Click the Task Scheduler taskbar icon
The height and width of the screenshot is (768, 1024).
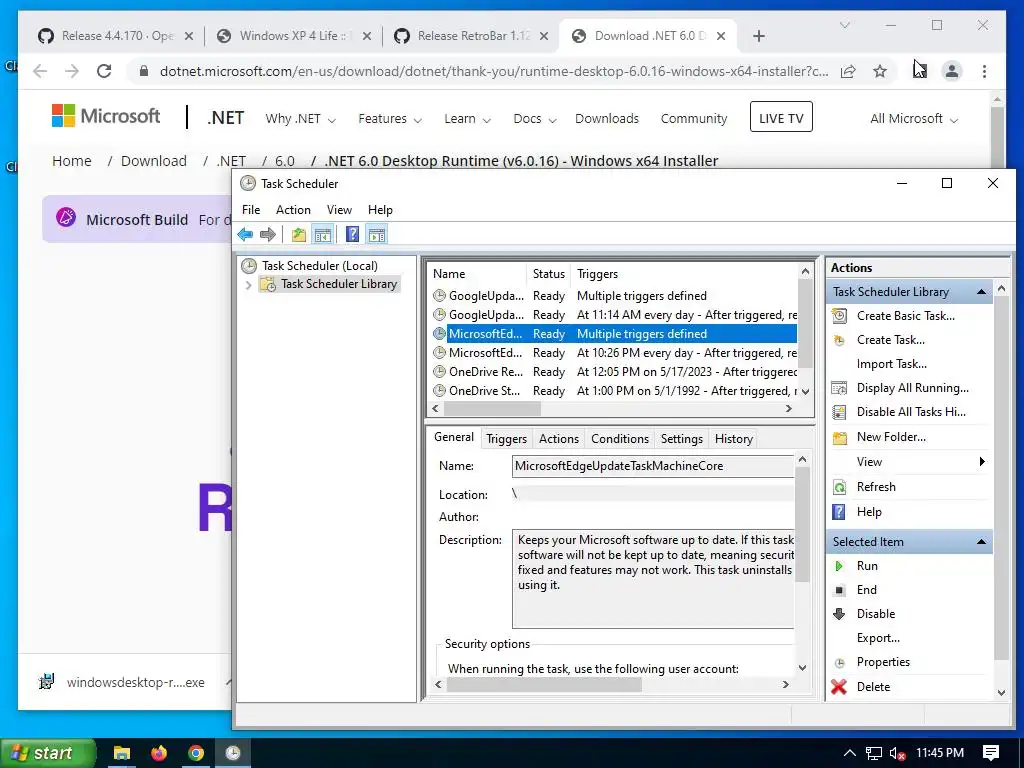pos(233,753)
